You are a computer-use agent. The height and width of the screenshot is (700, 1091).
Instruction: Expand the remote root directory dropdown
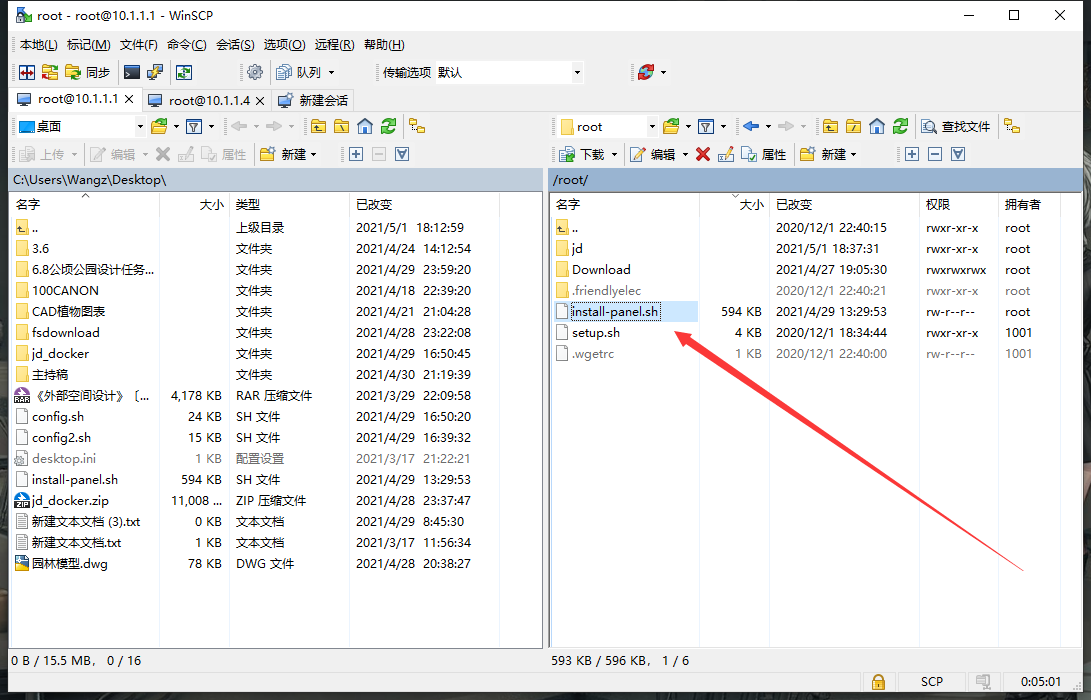pos(652,126)
